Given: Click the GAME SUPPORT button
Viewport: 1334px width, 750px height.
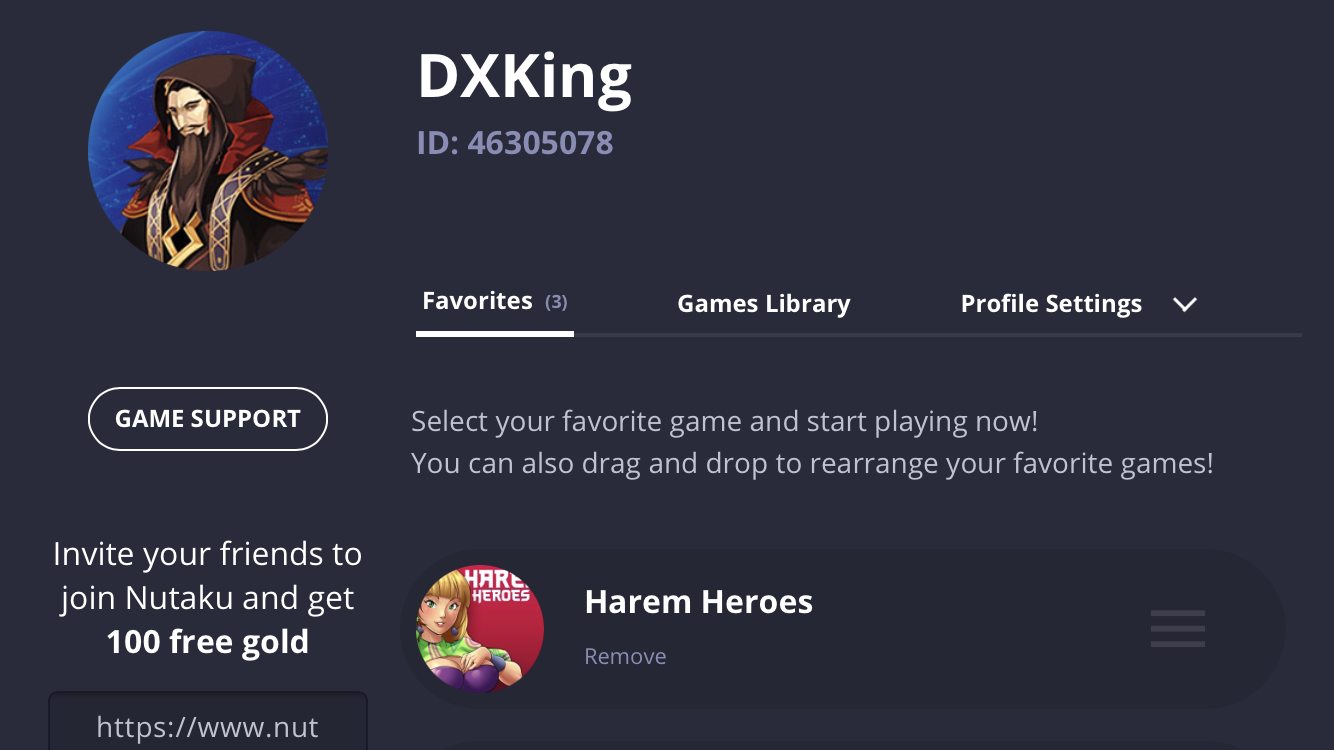Looking at the screenshot, I should [208, 419].
